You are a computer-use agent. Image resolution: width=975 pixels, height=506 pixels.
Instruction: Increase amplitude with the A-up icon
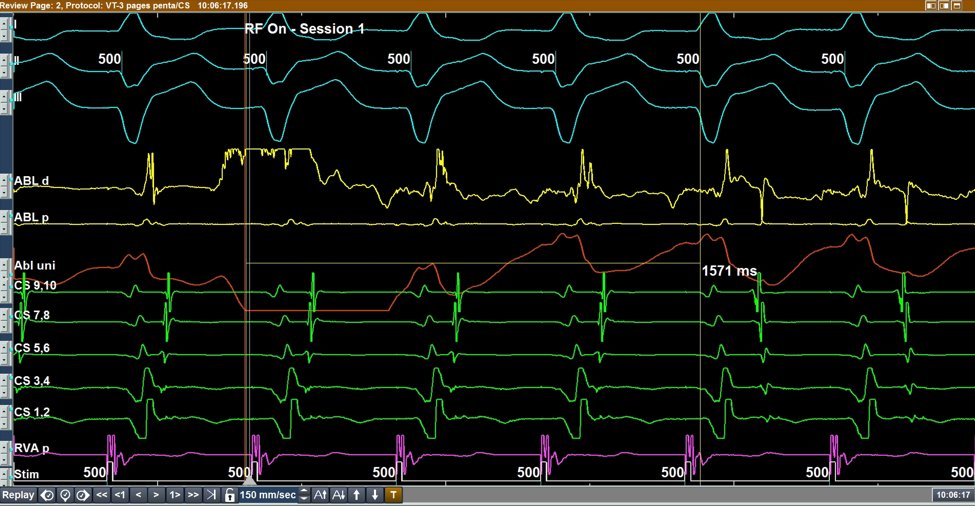click(320, 495)
